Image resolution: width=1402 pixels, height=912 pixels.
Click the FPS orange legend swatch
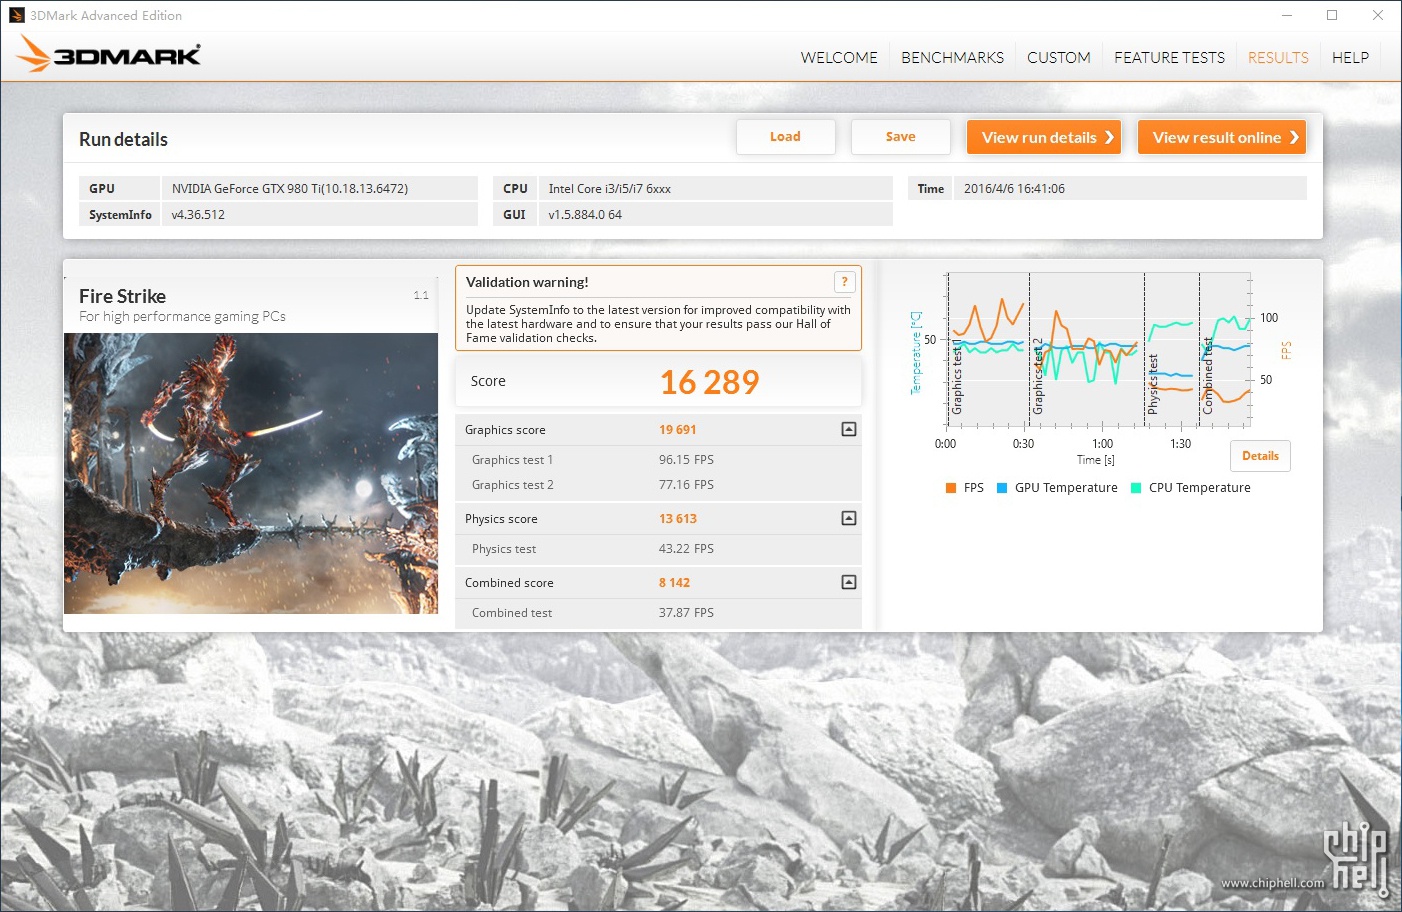[951, 488]
